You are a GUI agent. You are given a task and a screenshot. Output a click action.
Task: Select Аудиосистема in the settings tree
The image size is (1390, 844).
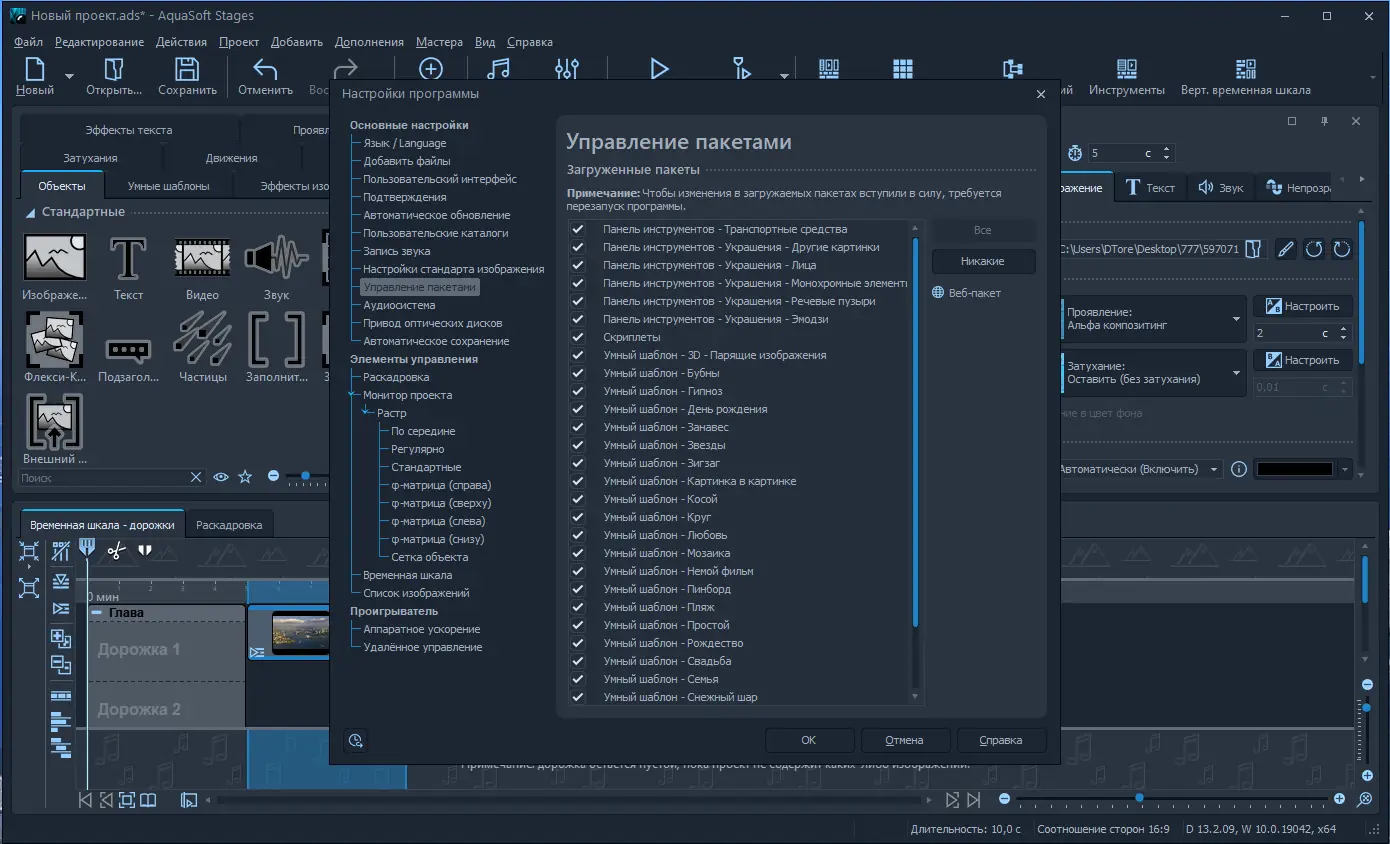(399, 305)
